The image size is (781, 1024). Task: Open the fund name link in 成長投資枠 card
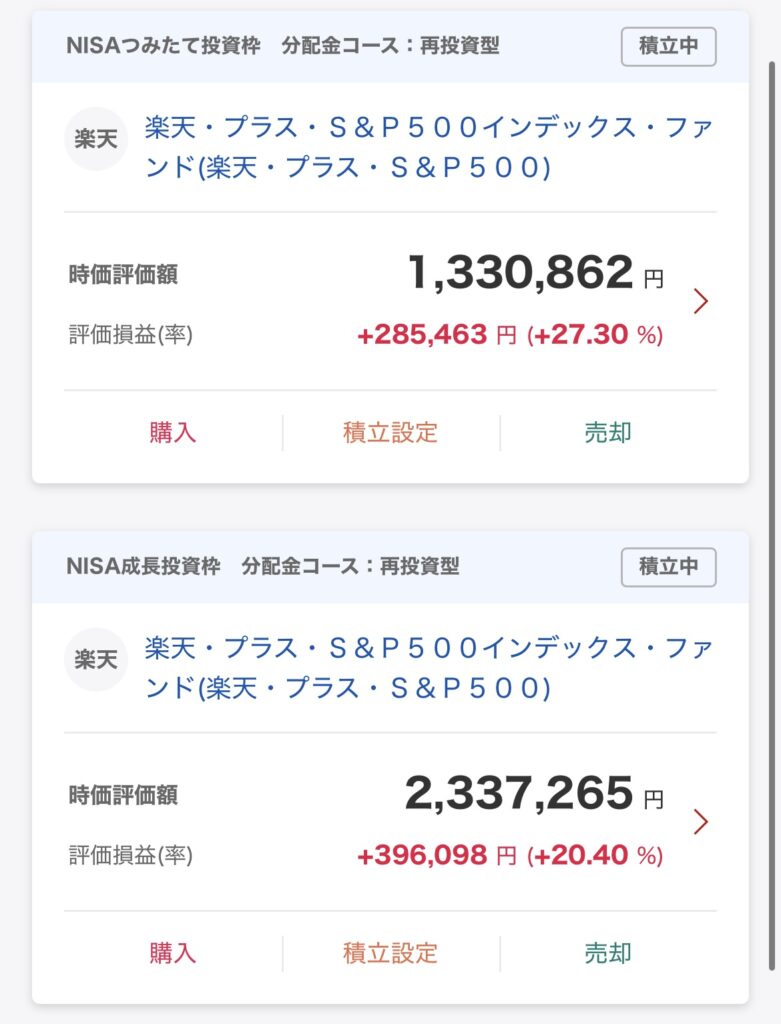(x=428, y=668)
